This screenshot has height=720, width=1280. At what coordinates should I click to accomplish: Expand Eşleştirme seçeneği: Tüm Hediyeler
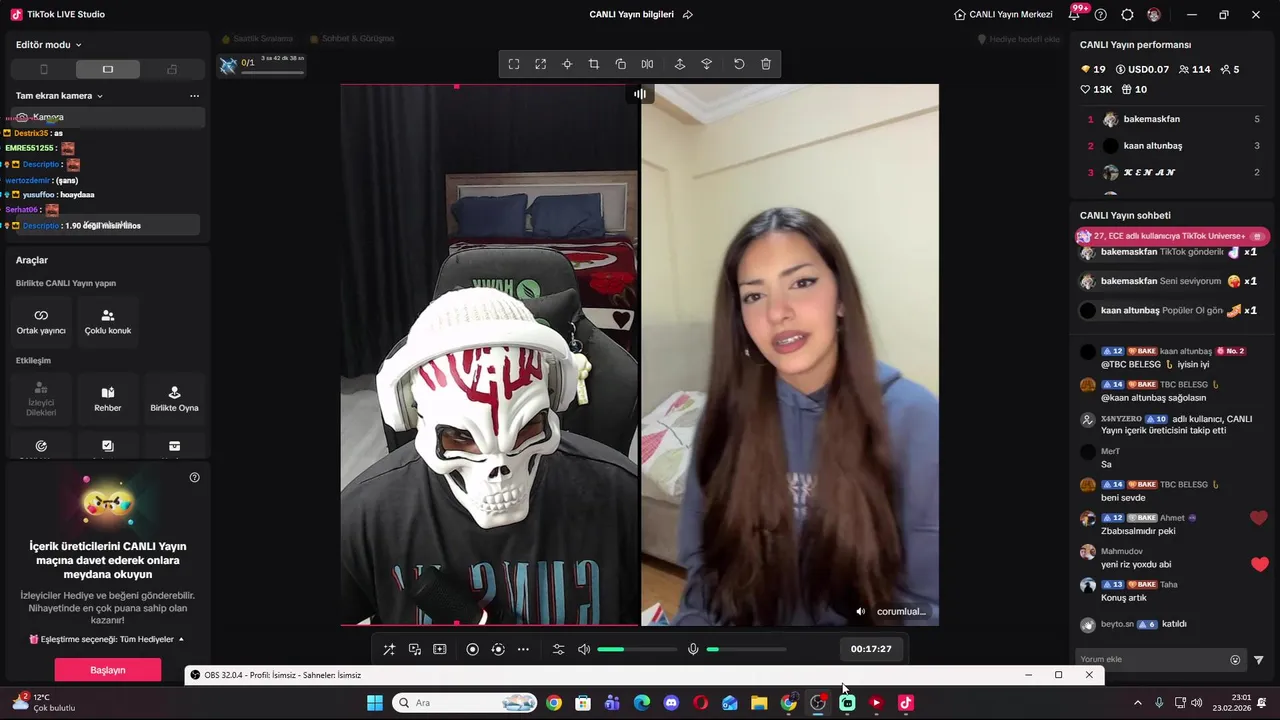(x=107, y=639)
